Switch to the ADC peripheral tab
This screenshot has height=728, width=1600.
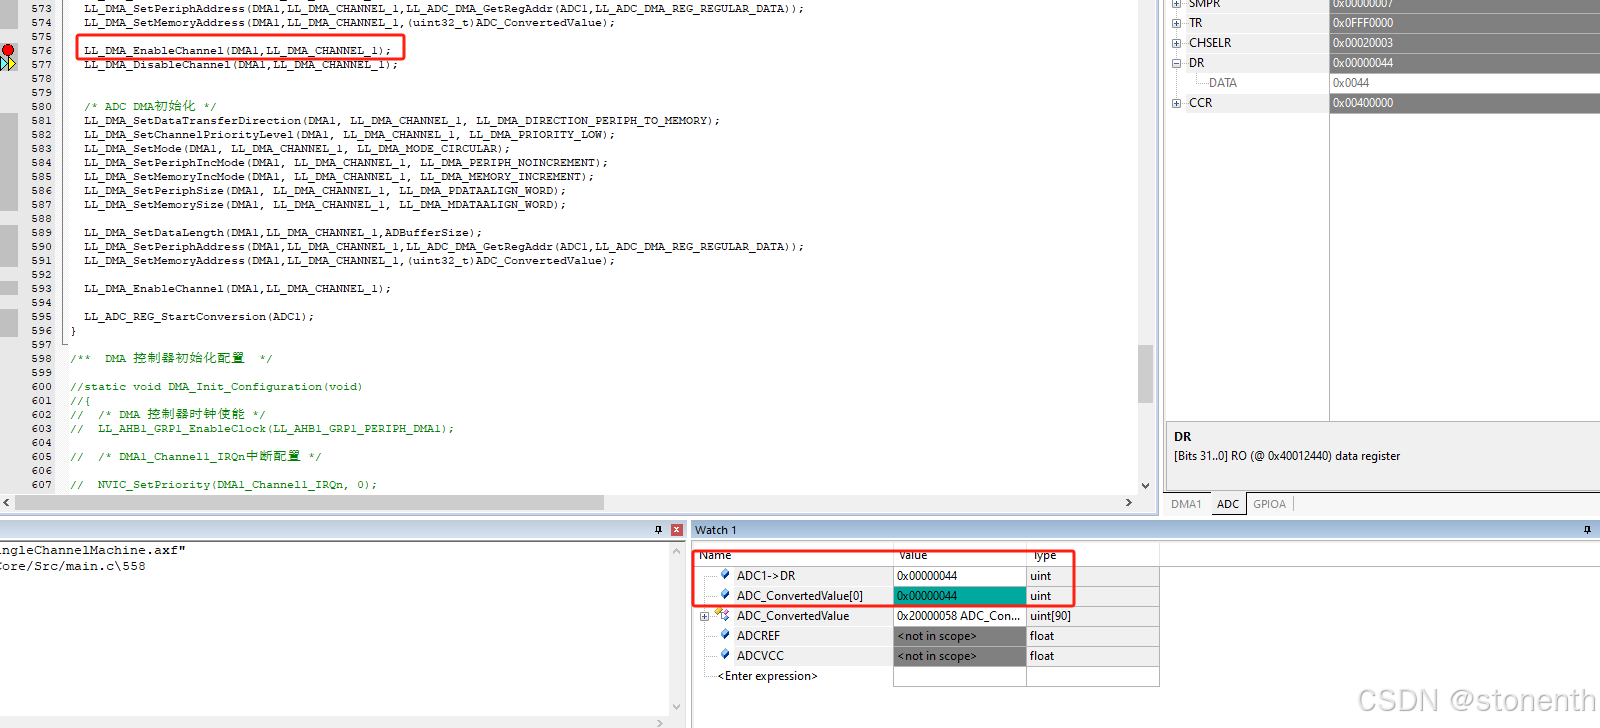1228,504
